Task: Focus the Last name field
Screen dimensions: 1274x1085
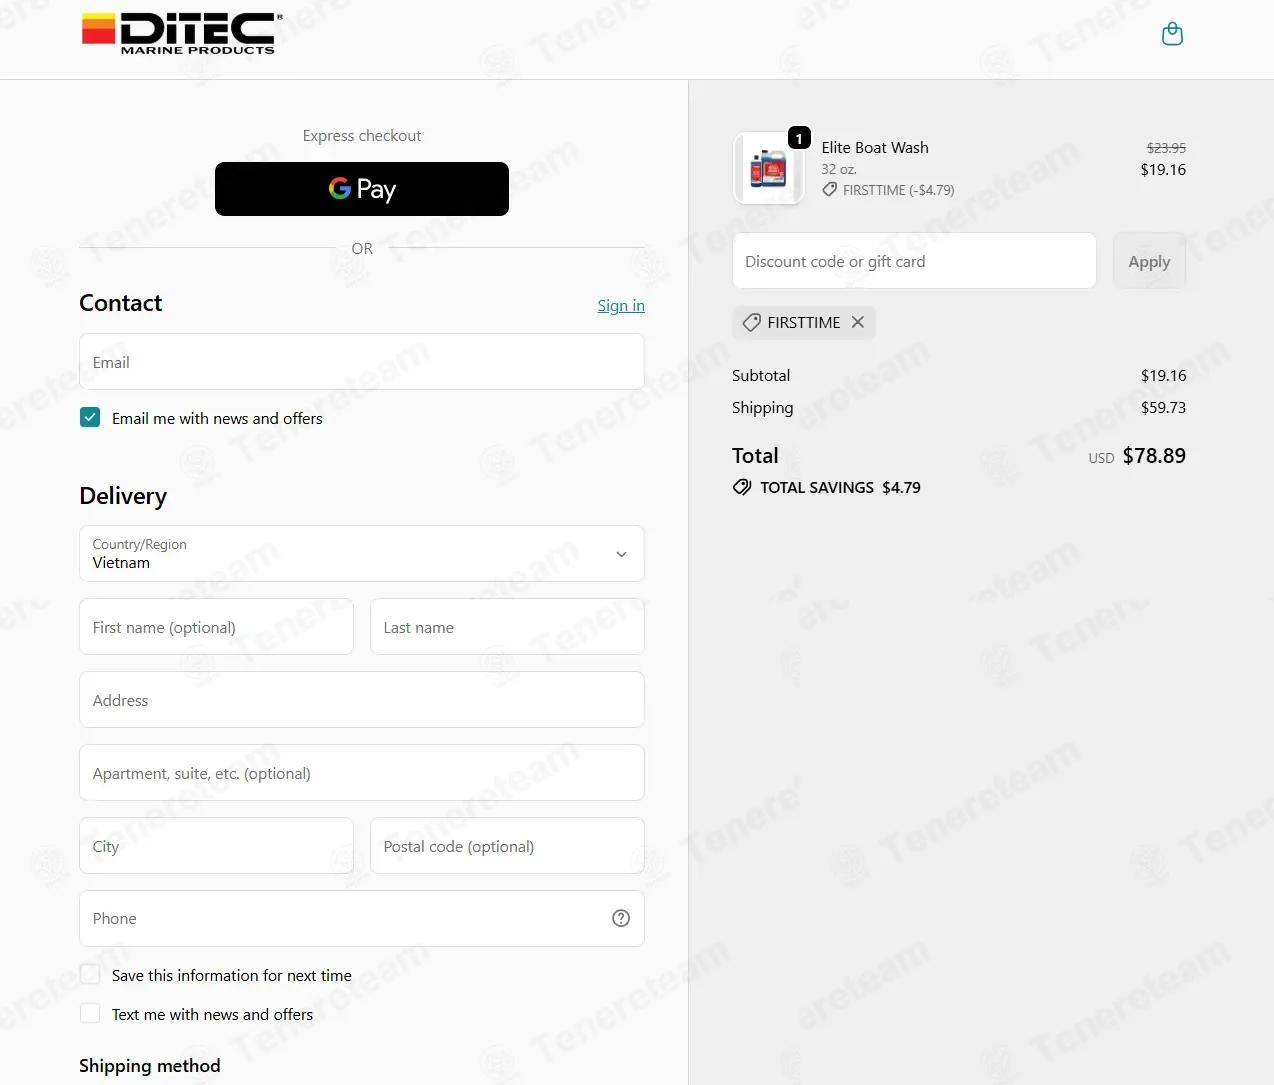Action: (507, 627)
